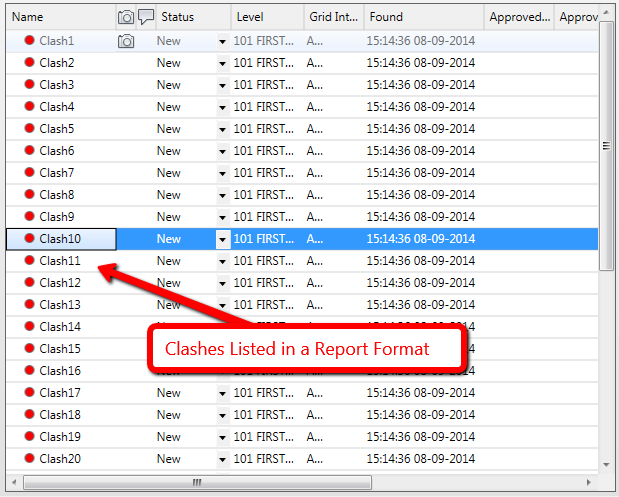This screenshot has width=619, height=497.
Task: Click the red status dot of Clash17
Action: [x=29, y=392]
